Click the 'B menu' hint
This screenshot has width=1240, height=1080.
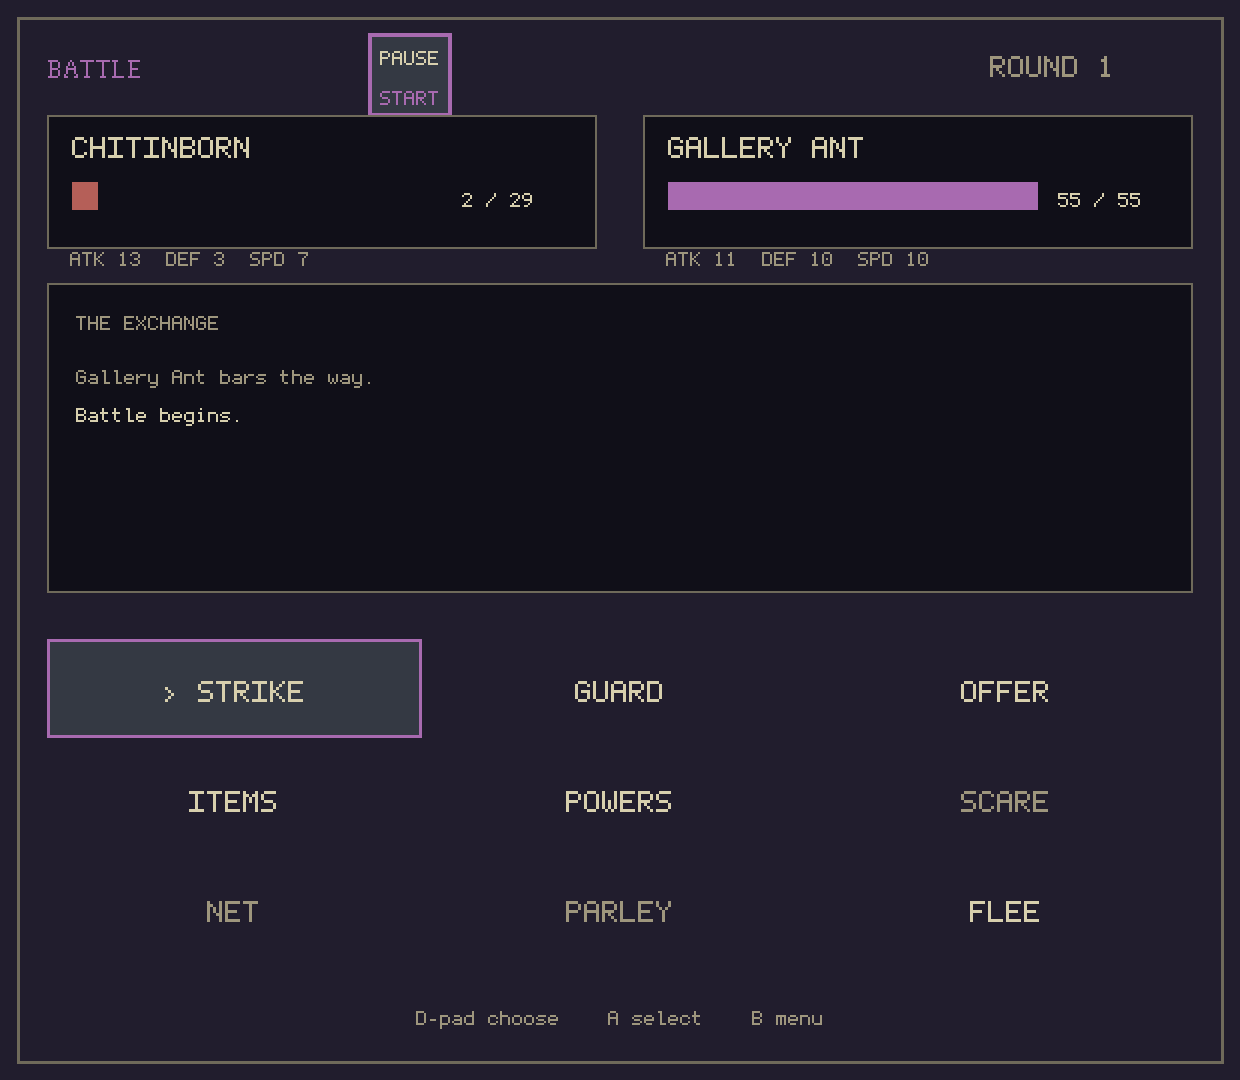point(787,1019)
